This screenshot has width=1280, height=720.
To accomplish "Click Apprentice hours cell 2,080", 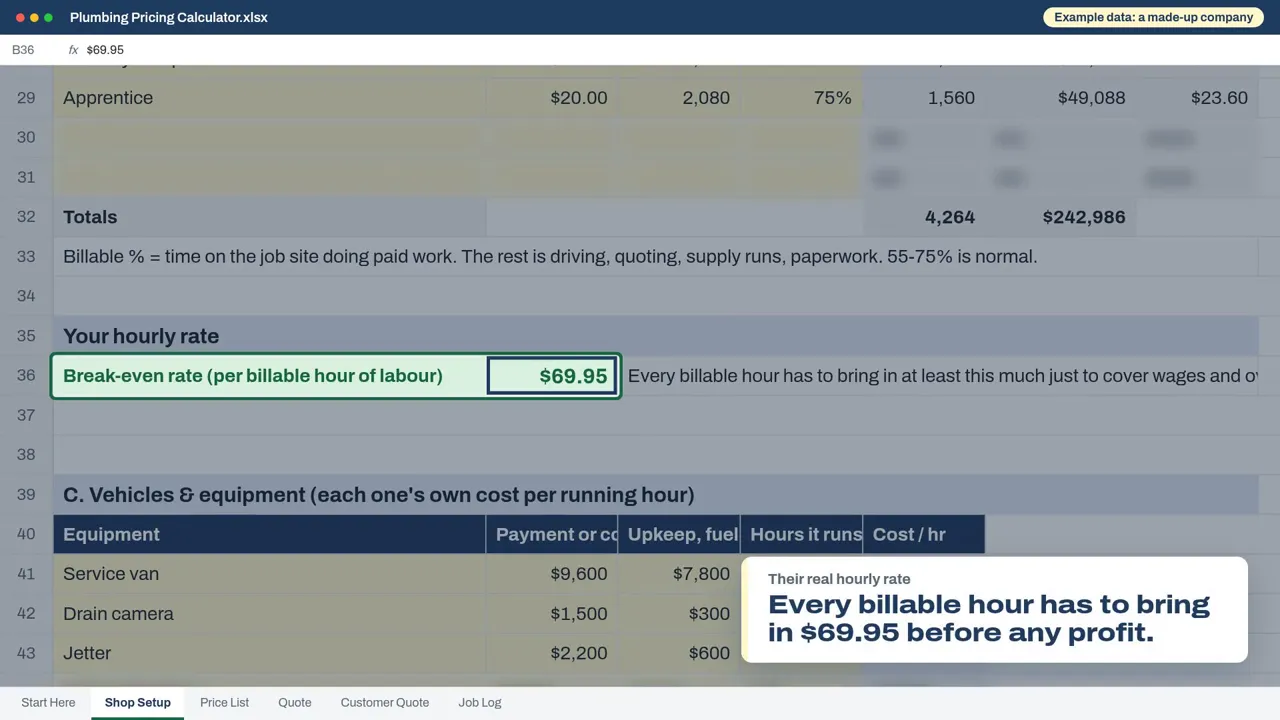I will tap(679, 98).
